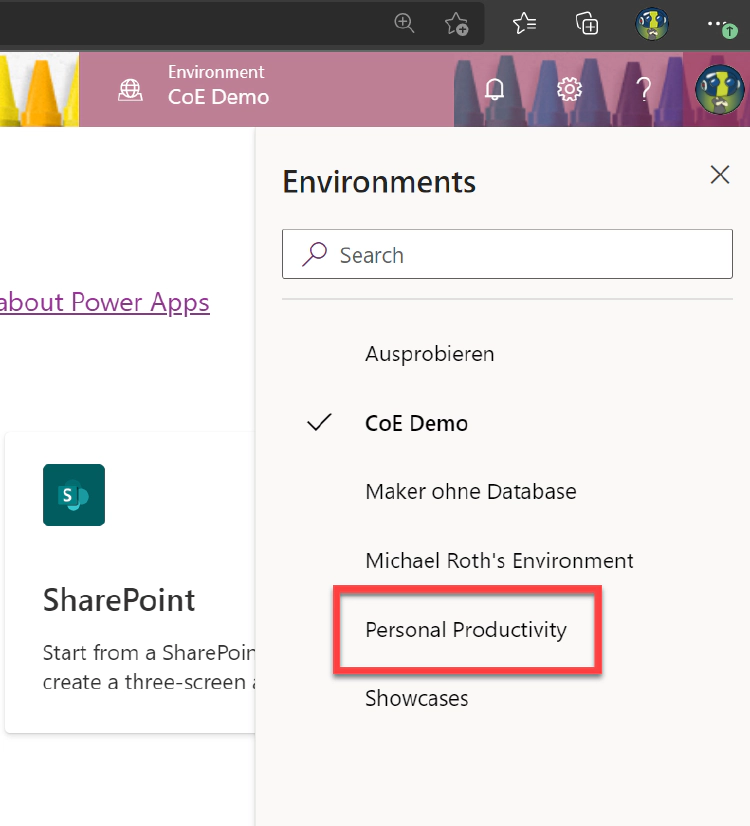This screenshot has height=826, width=750.
Task: Click the browser profile avatar
Action: pos(652,24)
